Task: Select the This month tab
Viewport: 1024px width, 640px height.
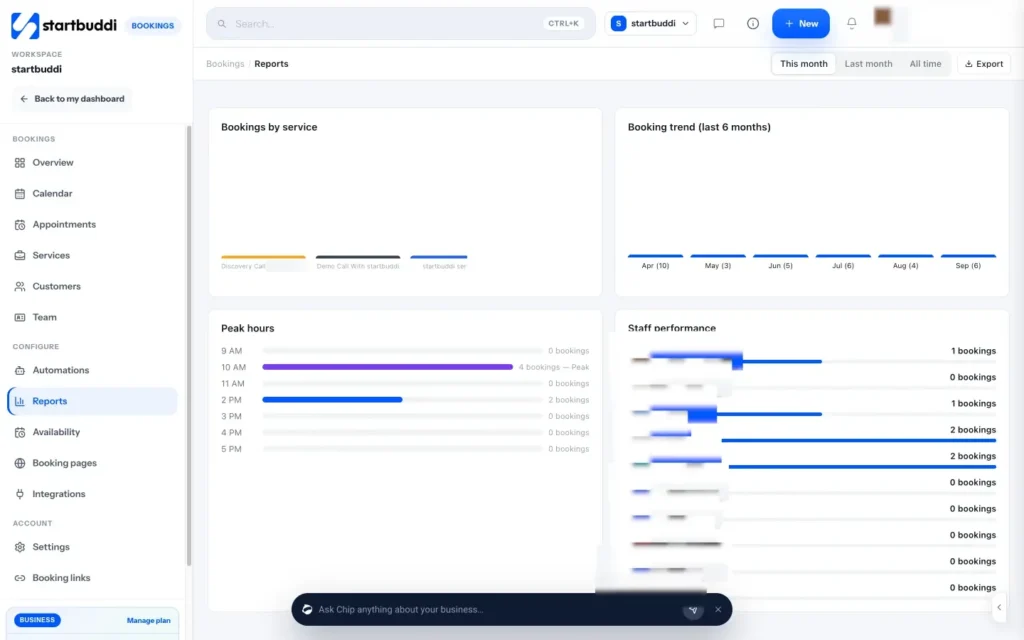Action: tap(803, 64)
